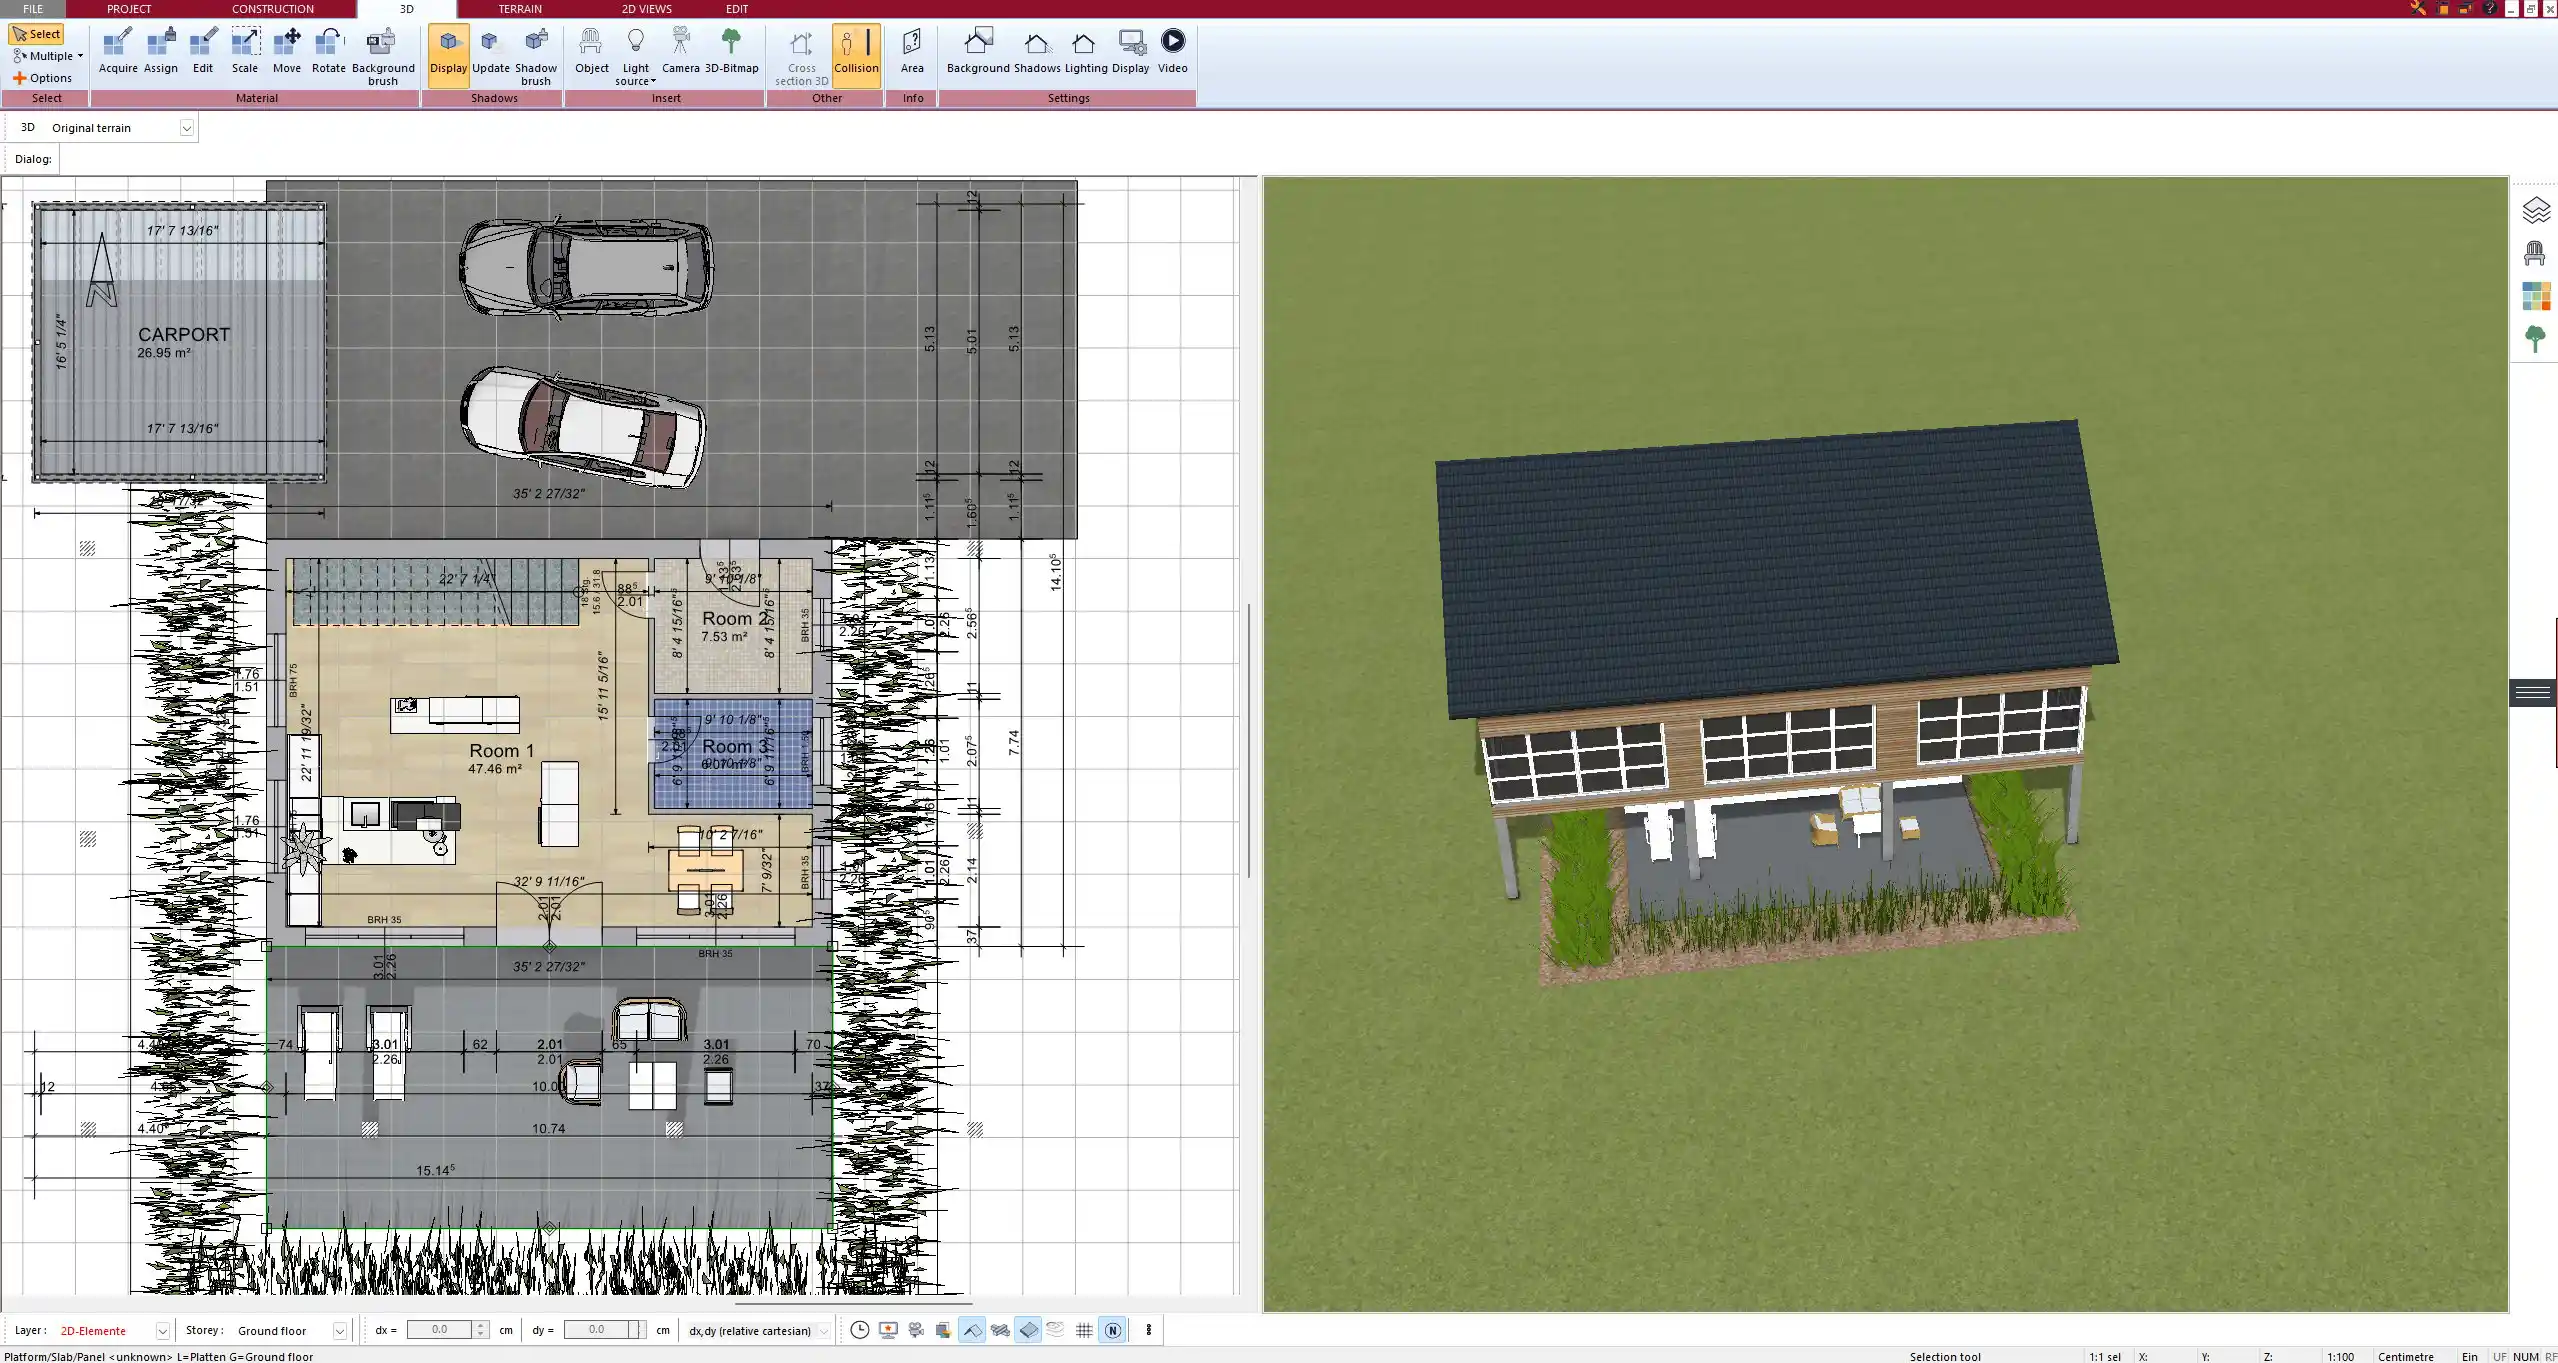Toggle the grid display in status bar
2558x1363 pixels.
(x=1084, y=1330)
